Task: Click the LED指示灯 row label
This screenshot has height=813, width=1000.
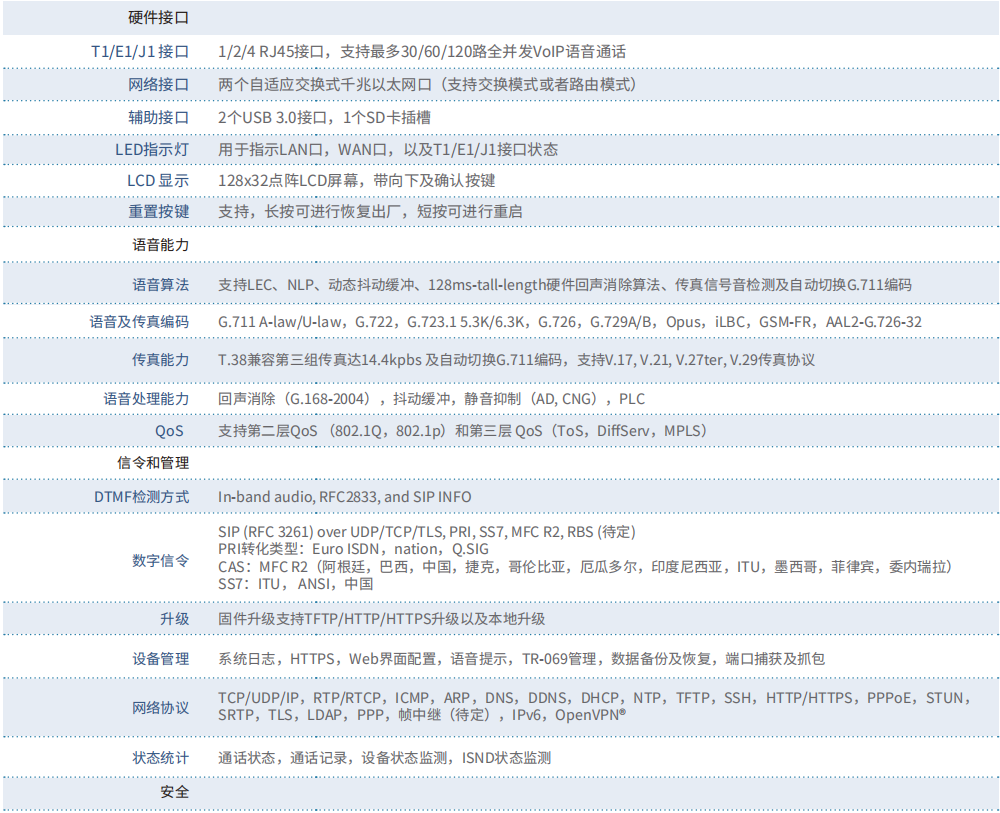Action: 152,149
